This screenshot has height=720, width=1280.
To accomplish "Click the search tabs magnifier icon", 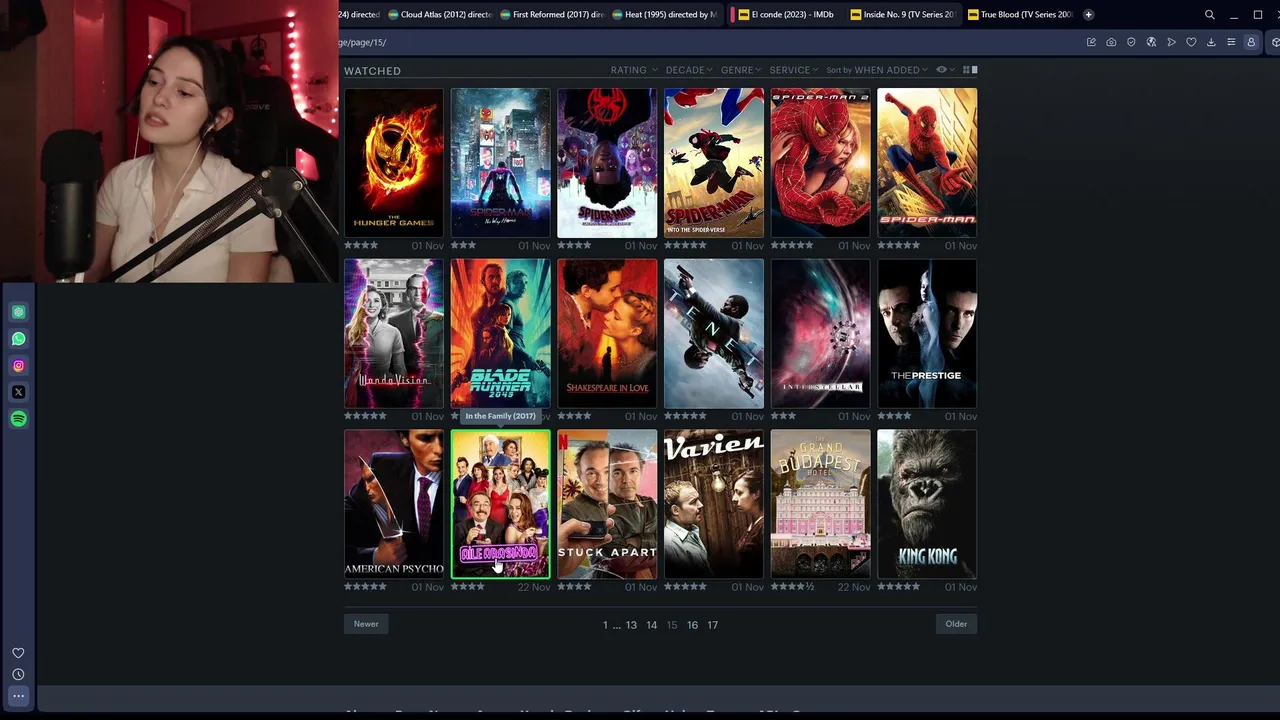I will (1209, 15).
